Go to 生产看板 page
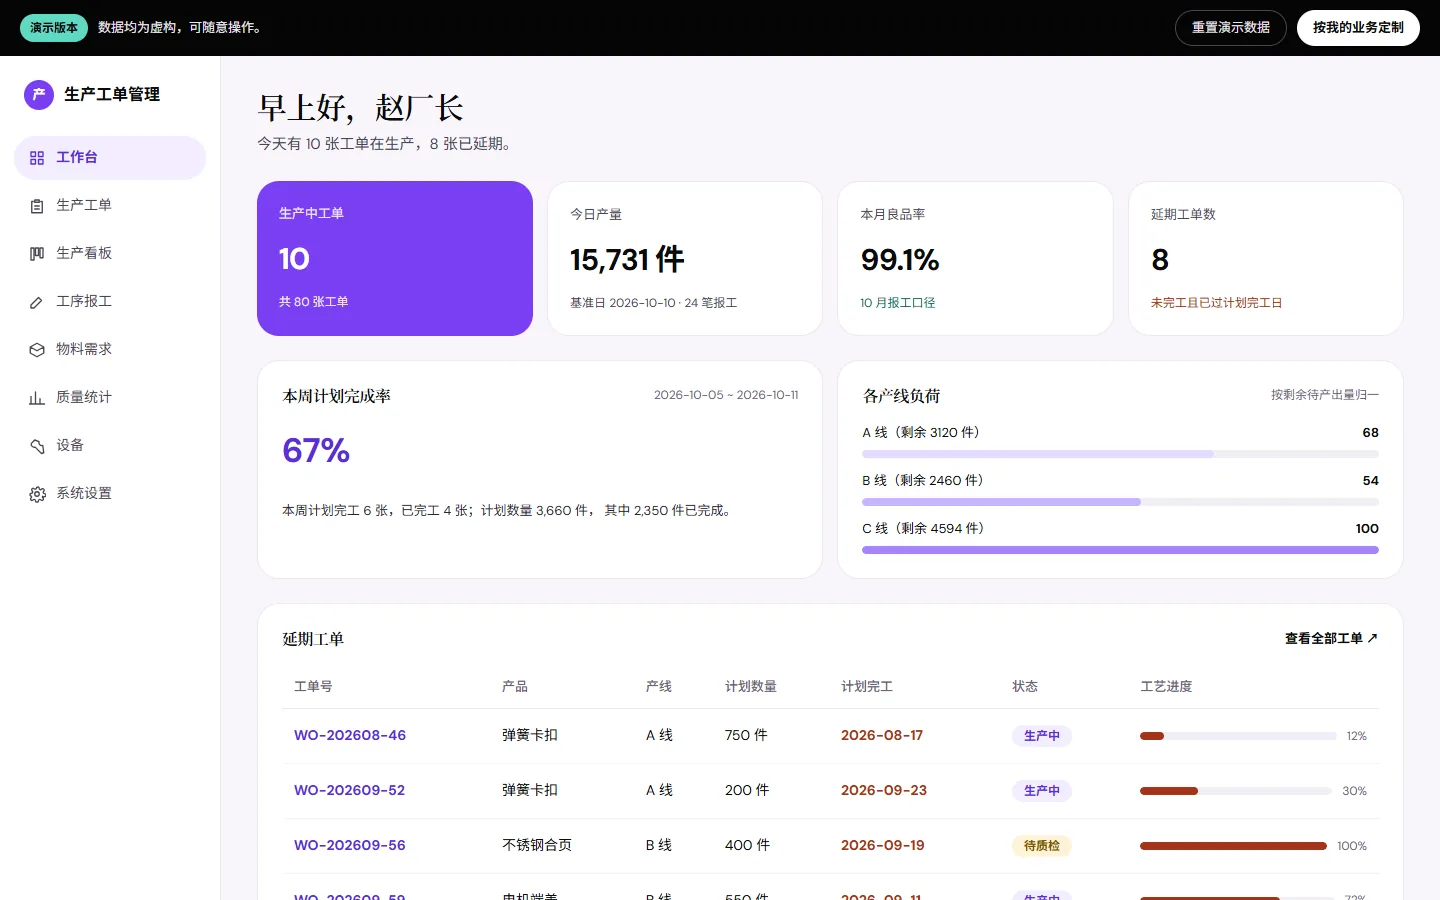The width and height of the screenshot is (1440, 900). click(x=110, y=254)
